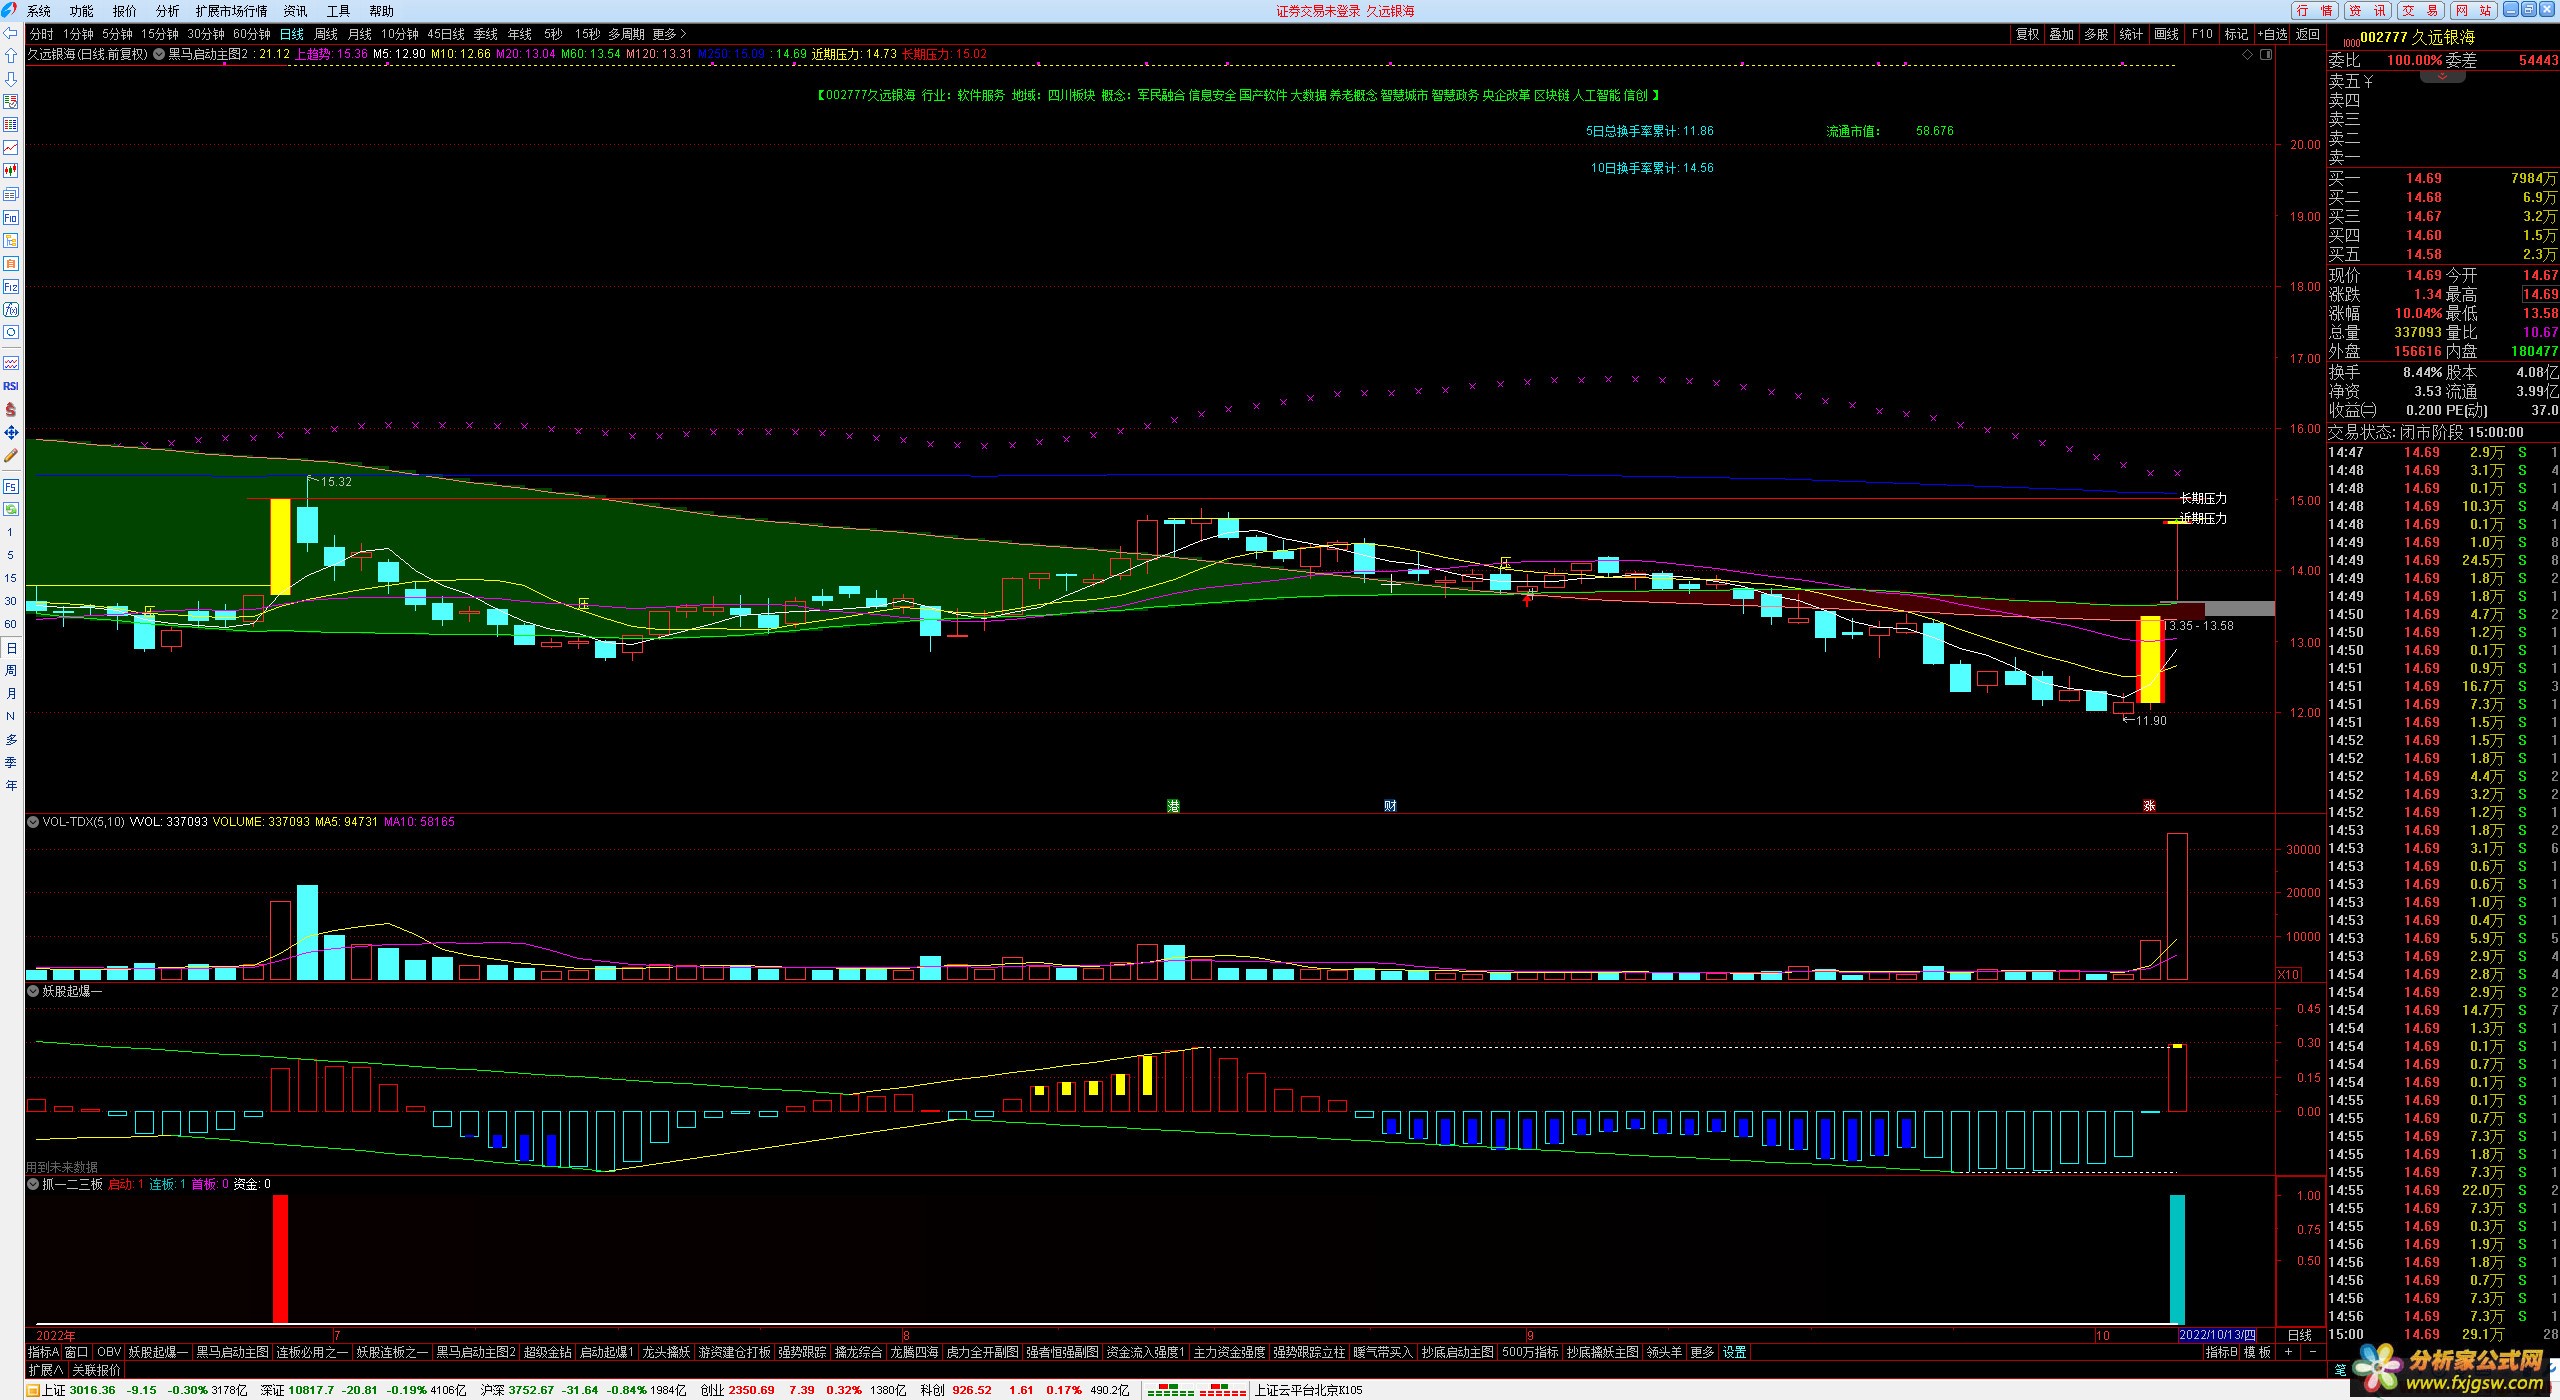
Task: Click the grid table icon in left sidebar
Action: (11, 125)
